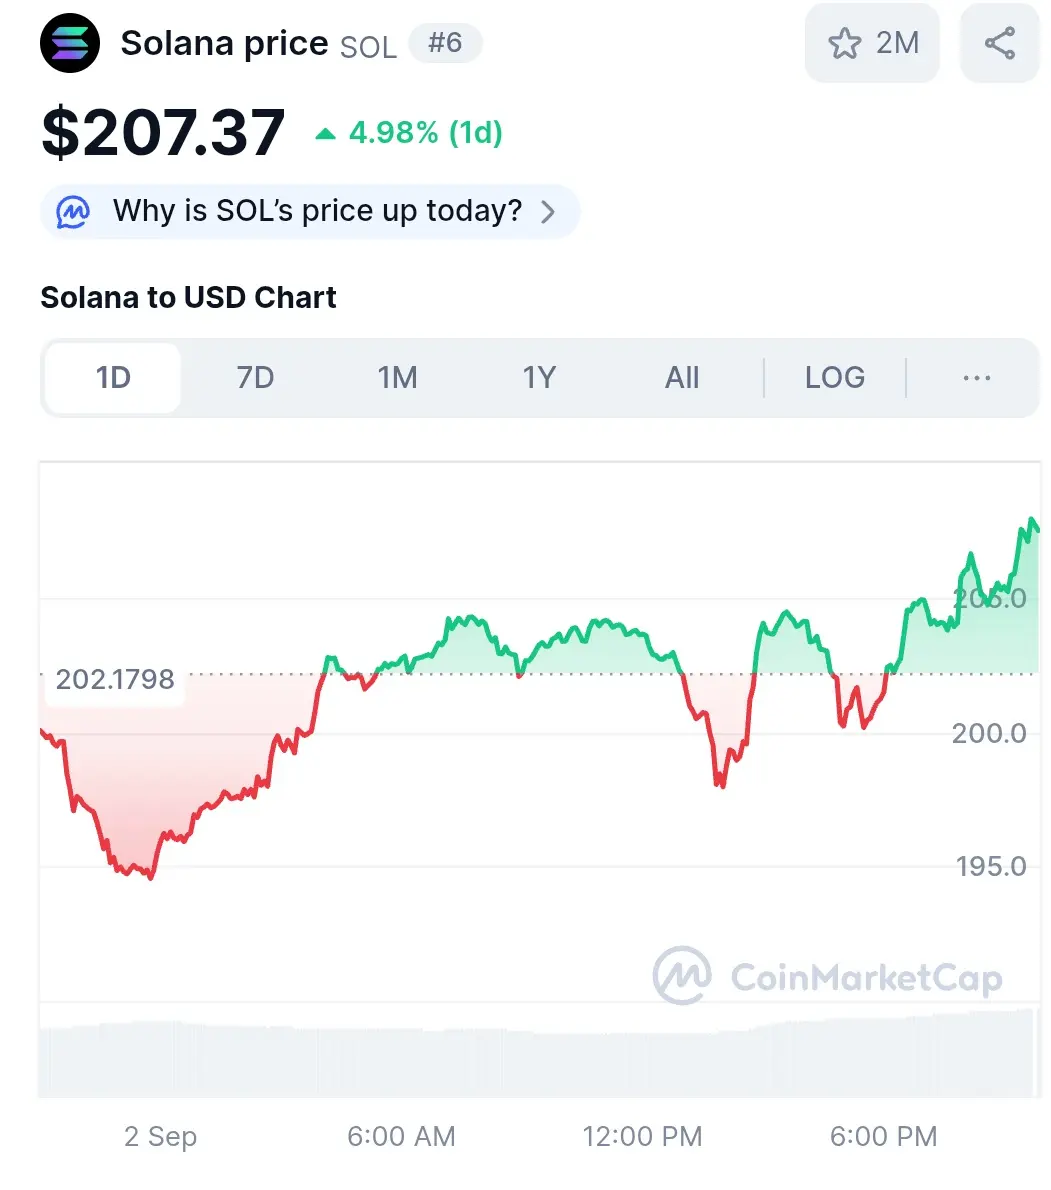The height and width of the screenshot is (1190, 1051).
Task: Expand the 'Why is SOL's price up today?' chevron
Action: coord(548,212)
